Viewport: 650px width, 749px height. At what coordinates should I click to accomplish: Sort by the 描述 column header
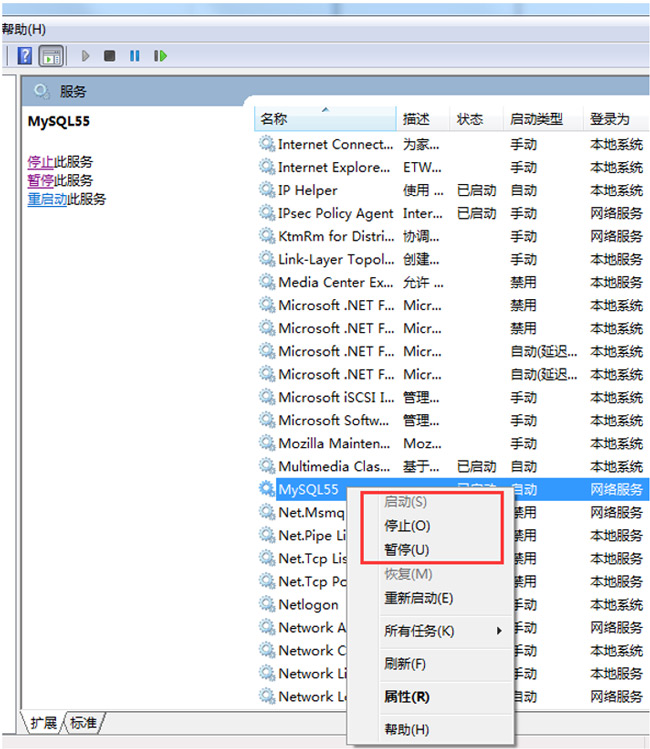[x=423, y=118]
